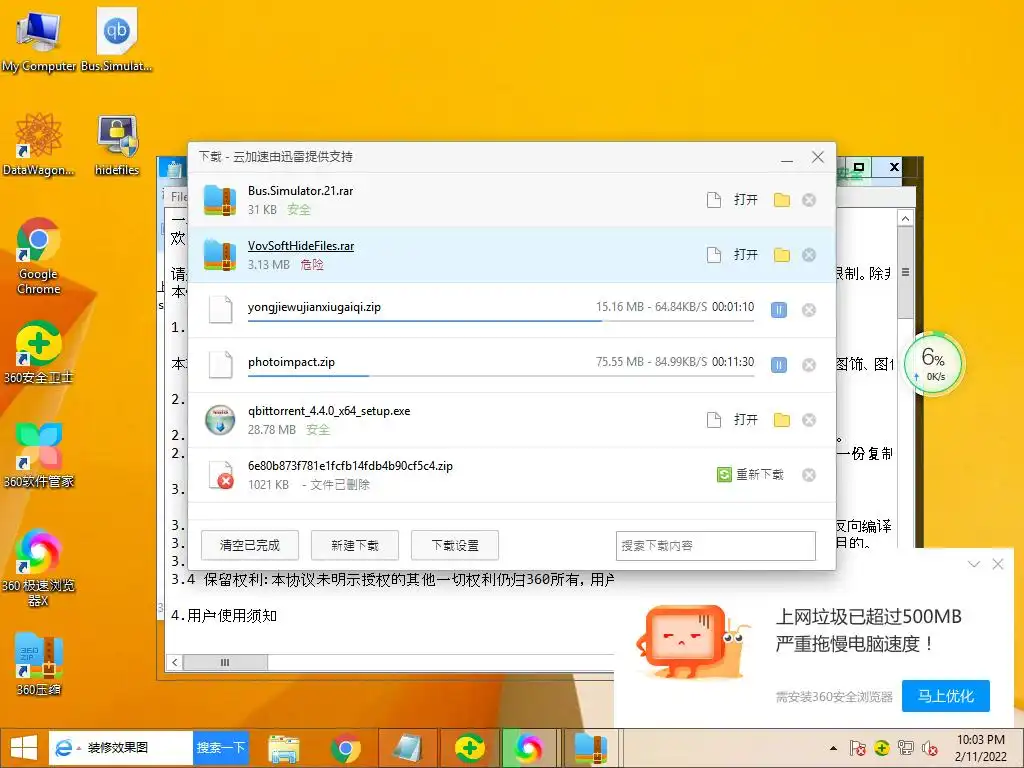The image size is (1024, 768).
Task: Open 360软件管家 desktop shortcut
Action: [x=39, y=455]
